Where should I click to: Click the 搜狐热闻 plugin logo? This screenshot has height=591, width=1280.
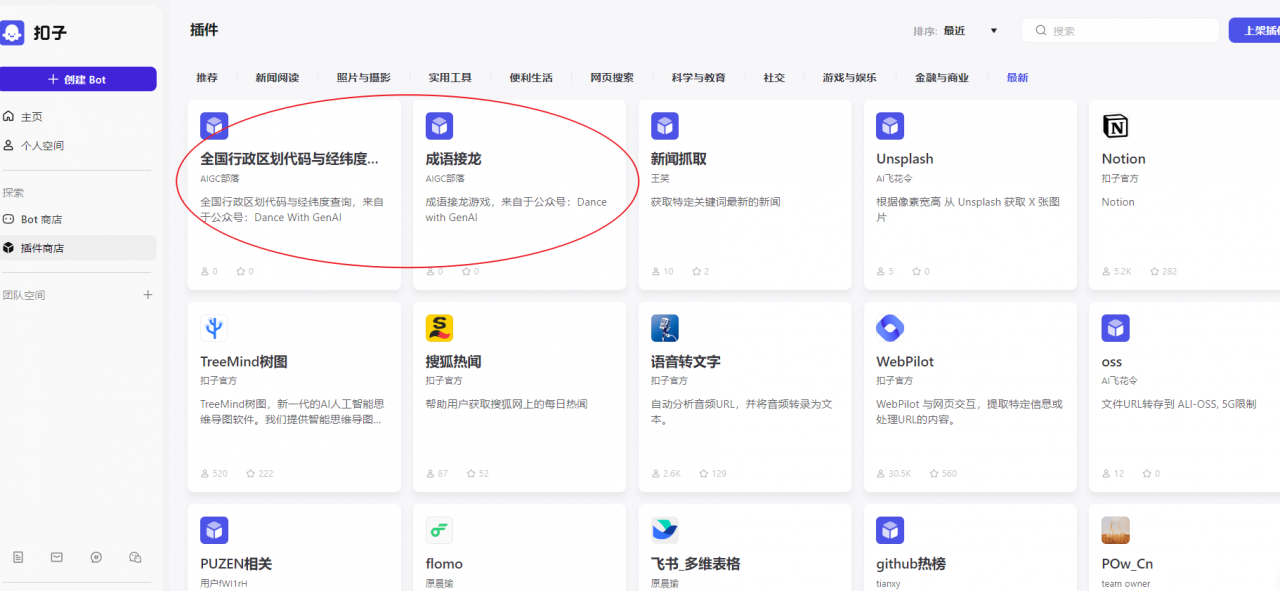click(439, 328)
